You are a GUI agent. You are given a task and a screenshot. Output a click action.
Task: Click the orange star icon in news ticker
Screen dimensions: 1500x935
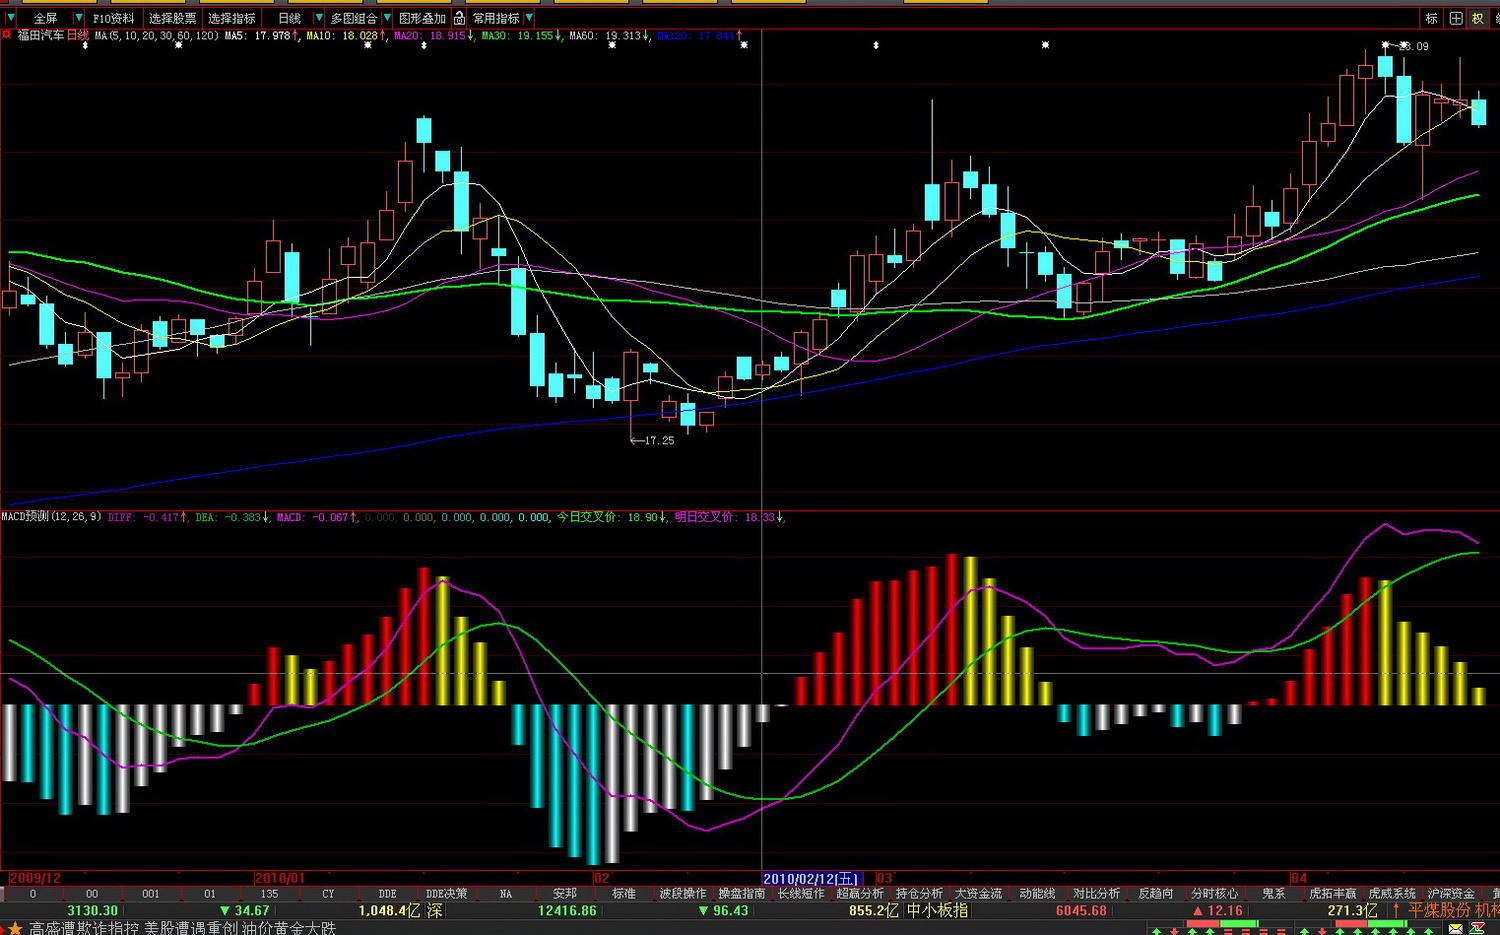click(x=14, y=929)
